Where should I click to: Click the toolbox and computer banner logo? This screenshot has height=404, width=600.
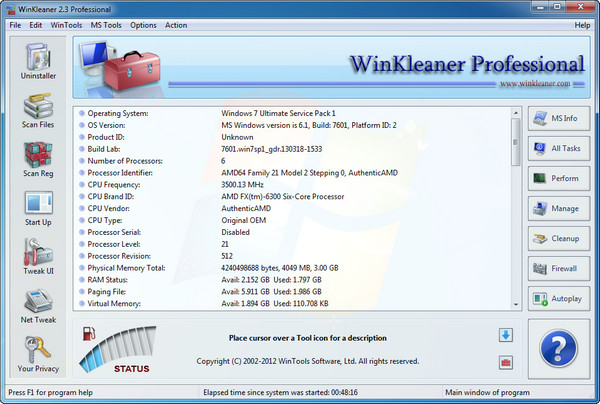pos(119,67)
